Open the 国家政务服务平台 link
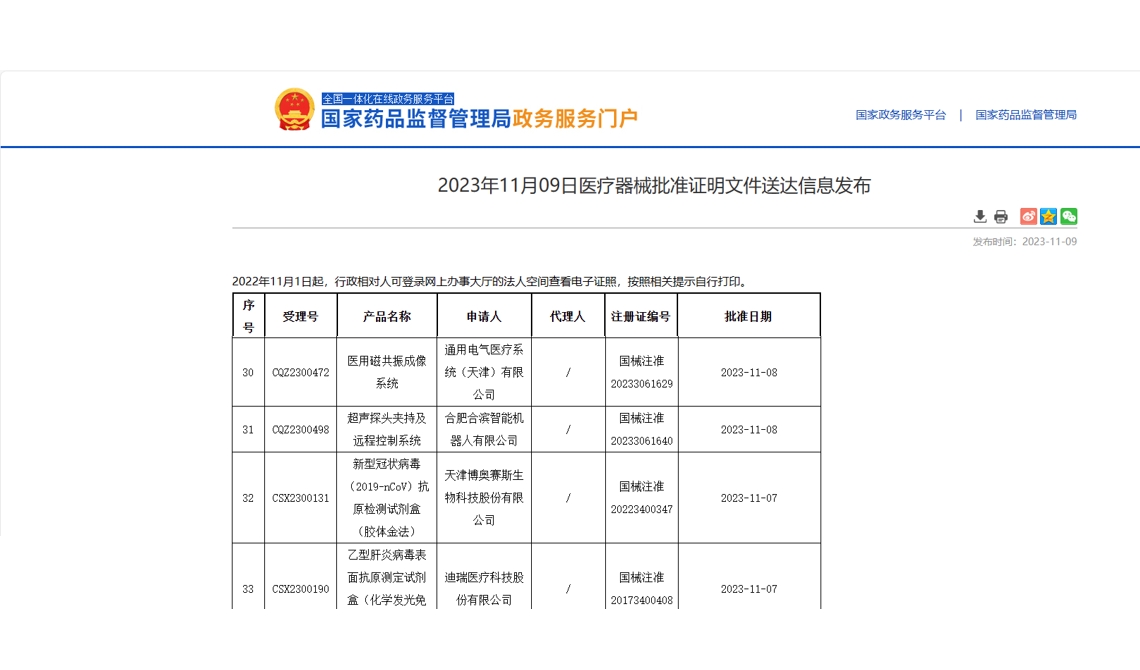The height and width of the screenshot is (670, 1140). [x=900, y=115]
